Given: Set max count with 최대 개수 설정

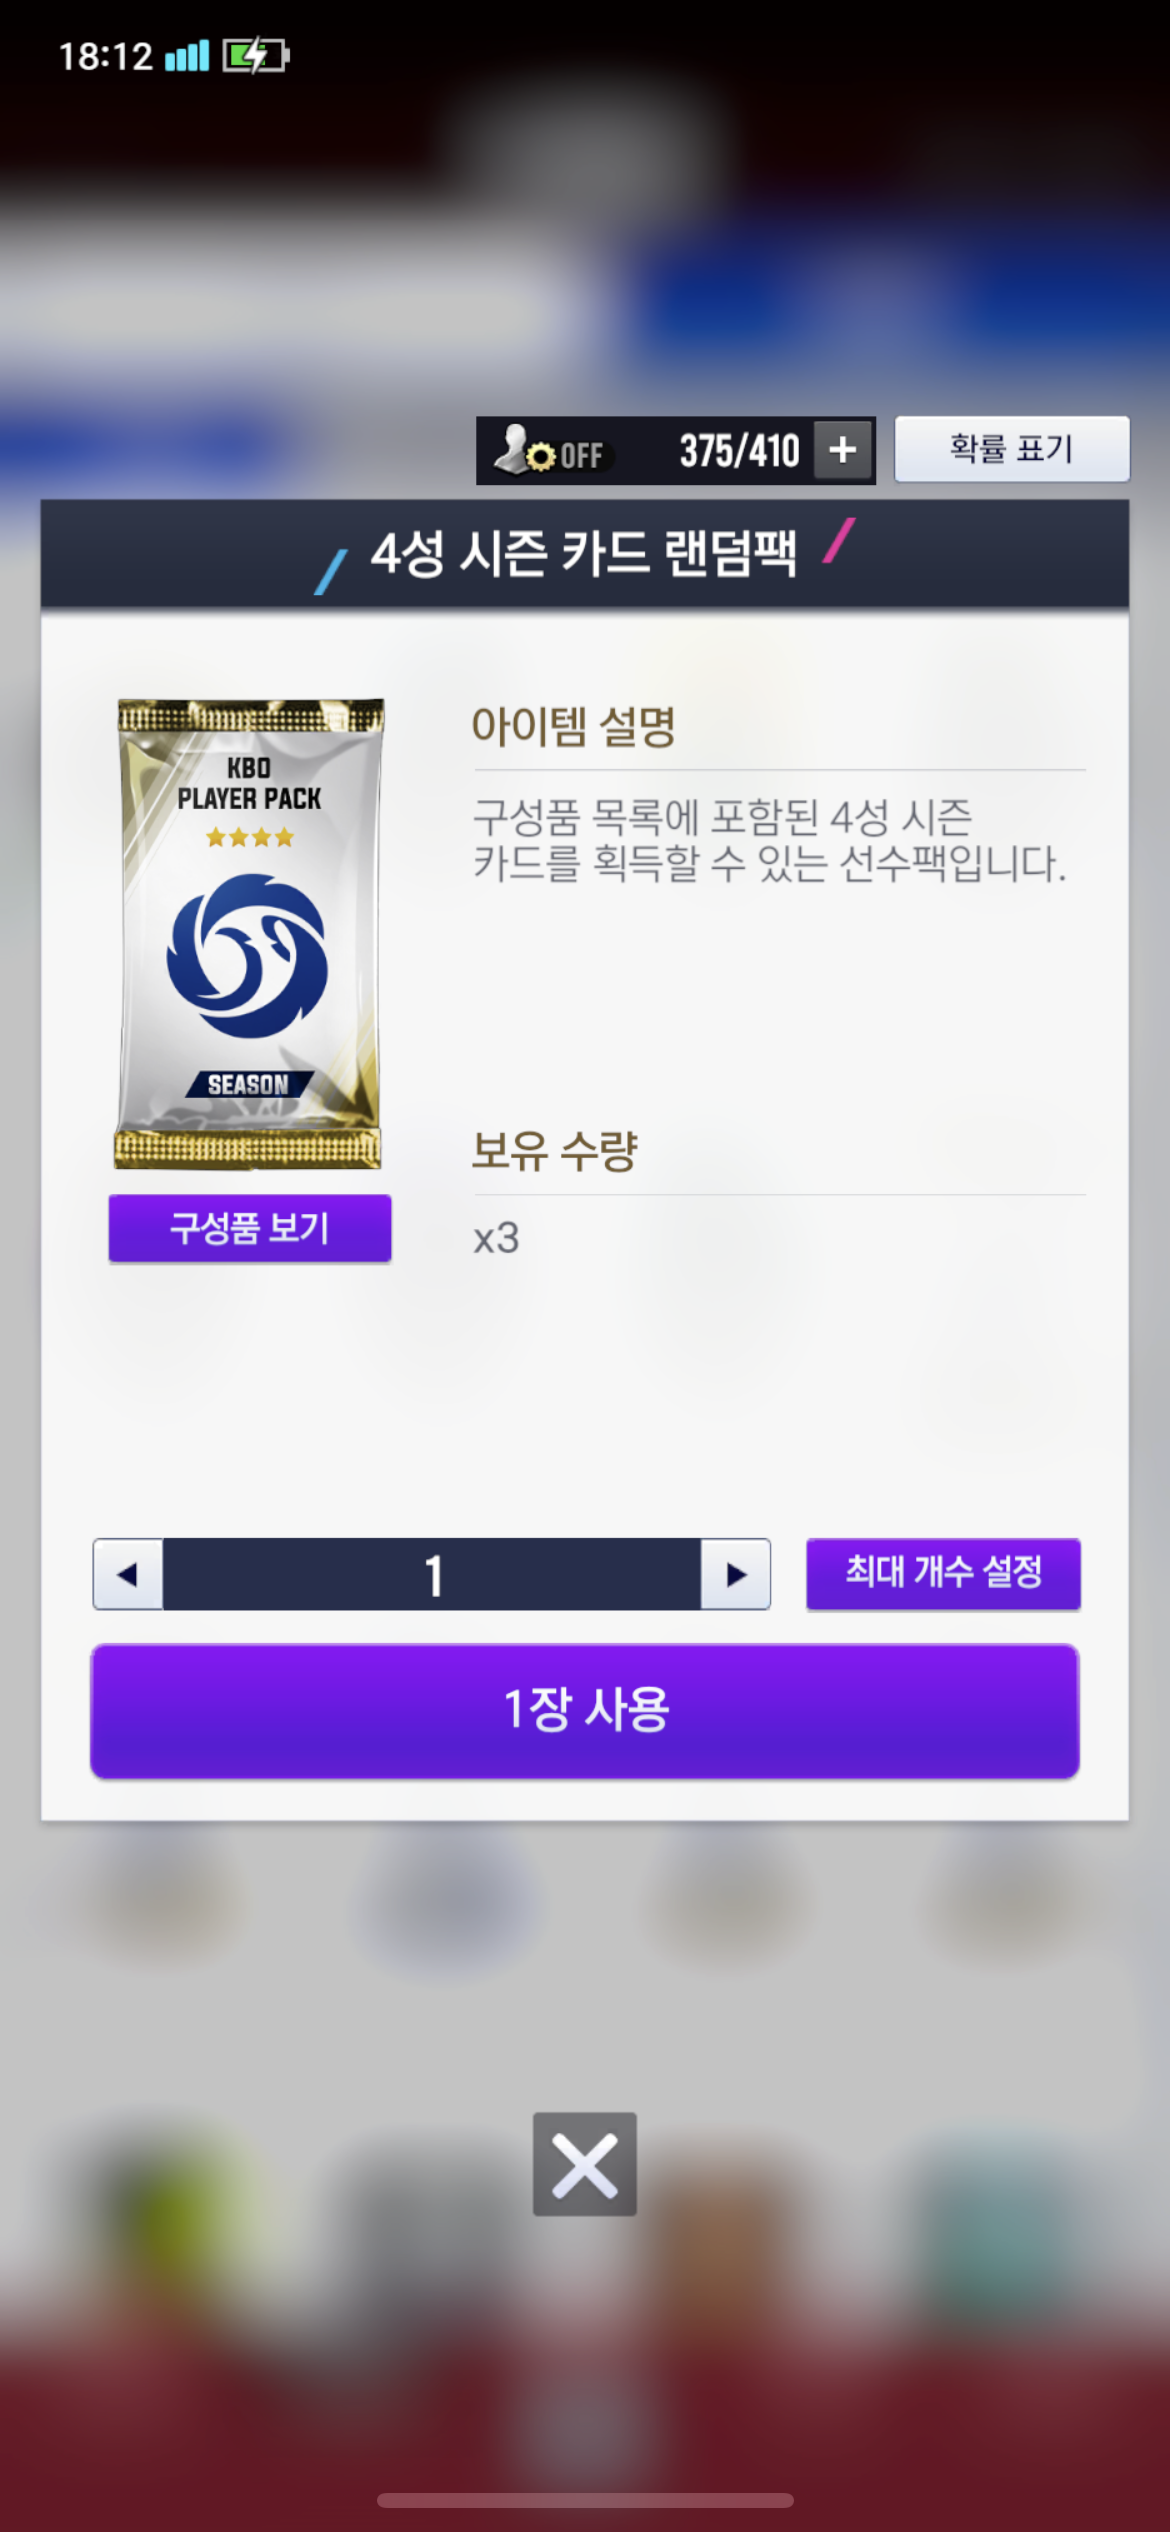Looking at the screenshot, I should [943, 1573].
